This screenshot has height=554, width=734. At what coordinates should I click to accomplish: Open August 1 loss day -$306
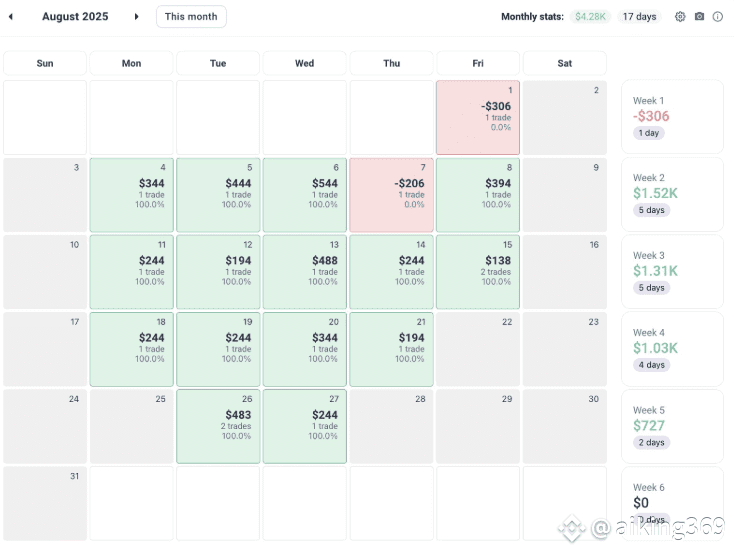pyautogui.click(x=478, y=118)
